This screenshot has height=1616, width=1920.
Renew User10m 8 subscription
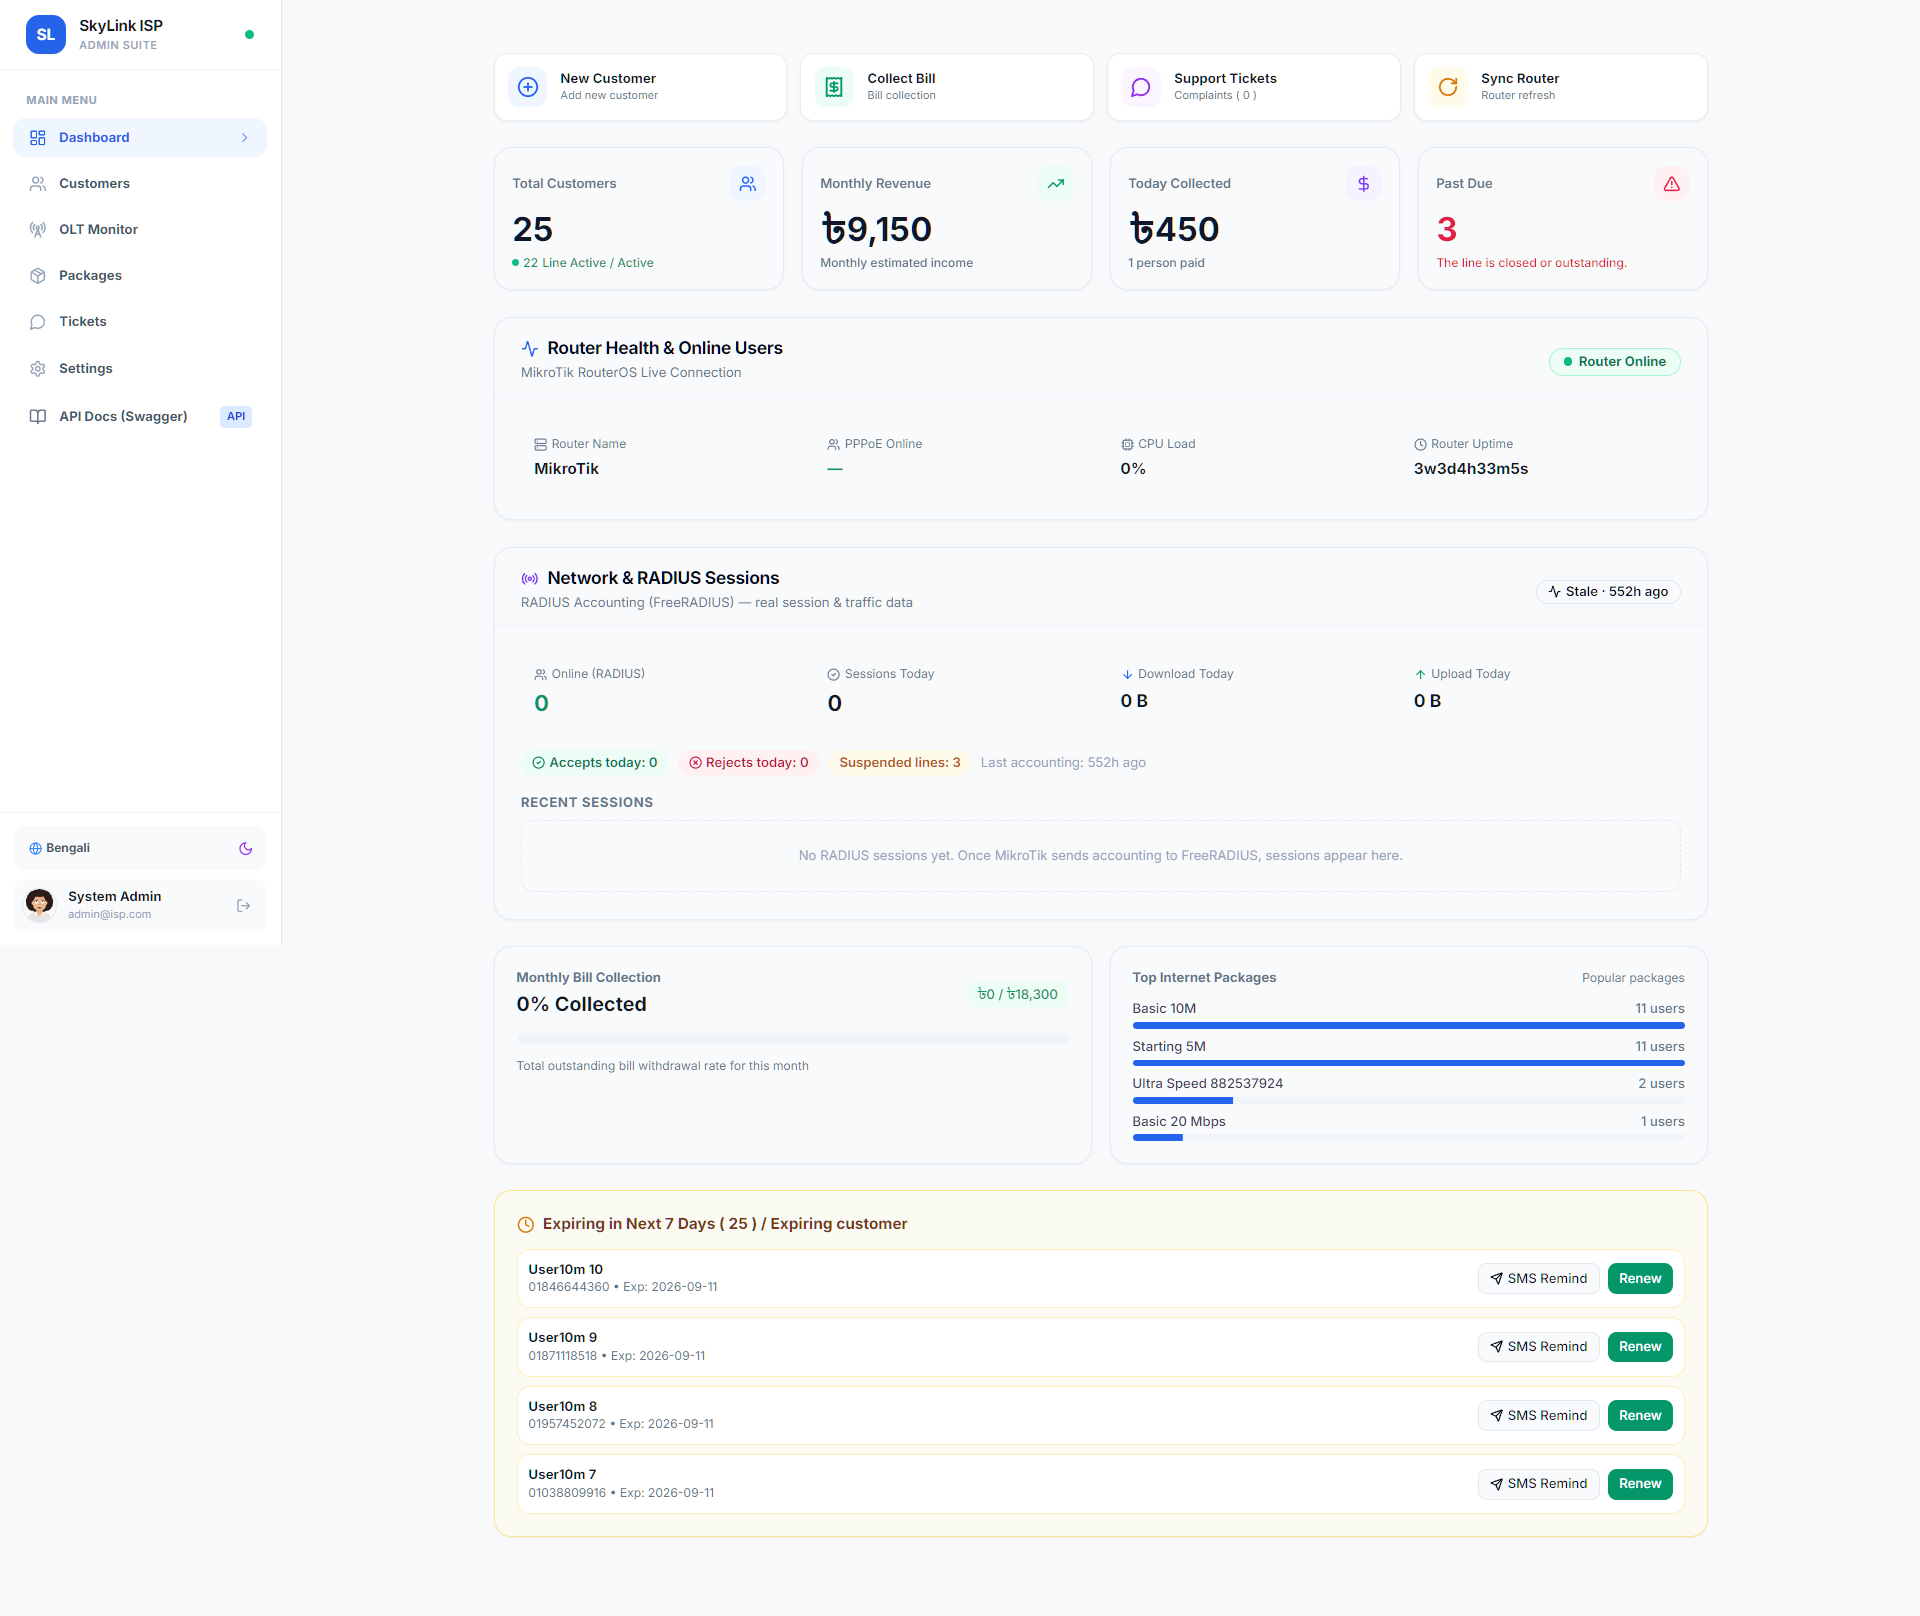[x=1640, y=1416]
